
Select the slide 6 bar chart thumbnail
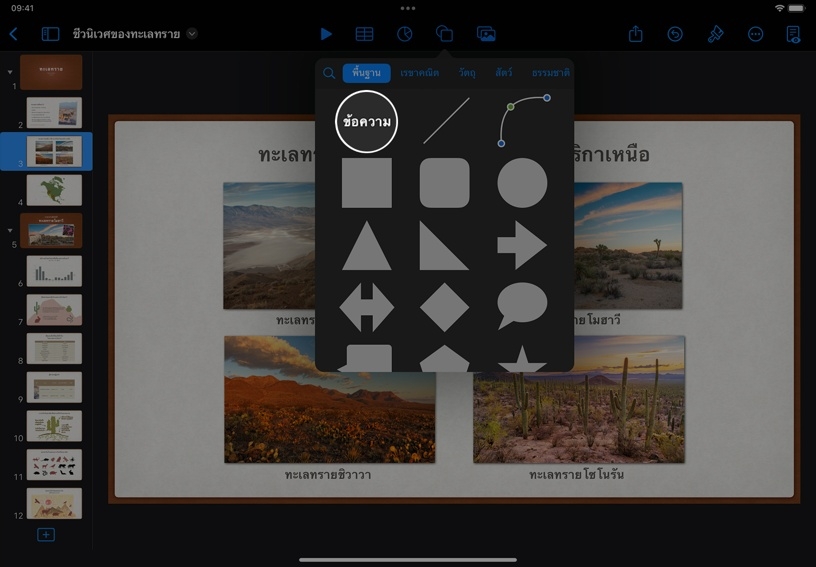pos(54,271)
